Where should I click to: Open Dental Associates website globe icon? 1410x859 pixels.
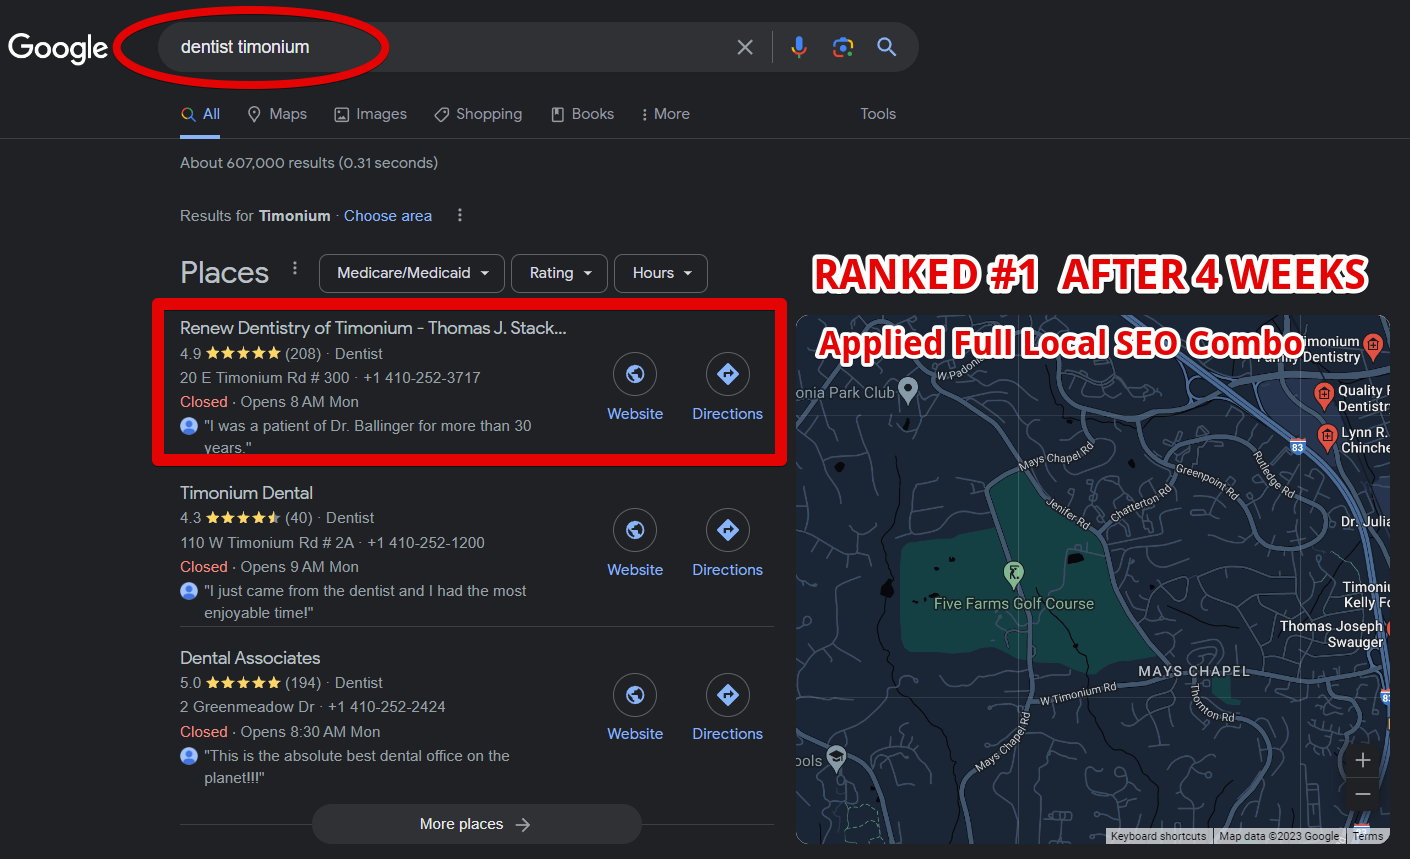pyautogui.click(x=635, y=695)
